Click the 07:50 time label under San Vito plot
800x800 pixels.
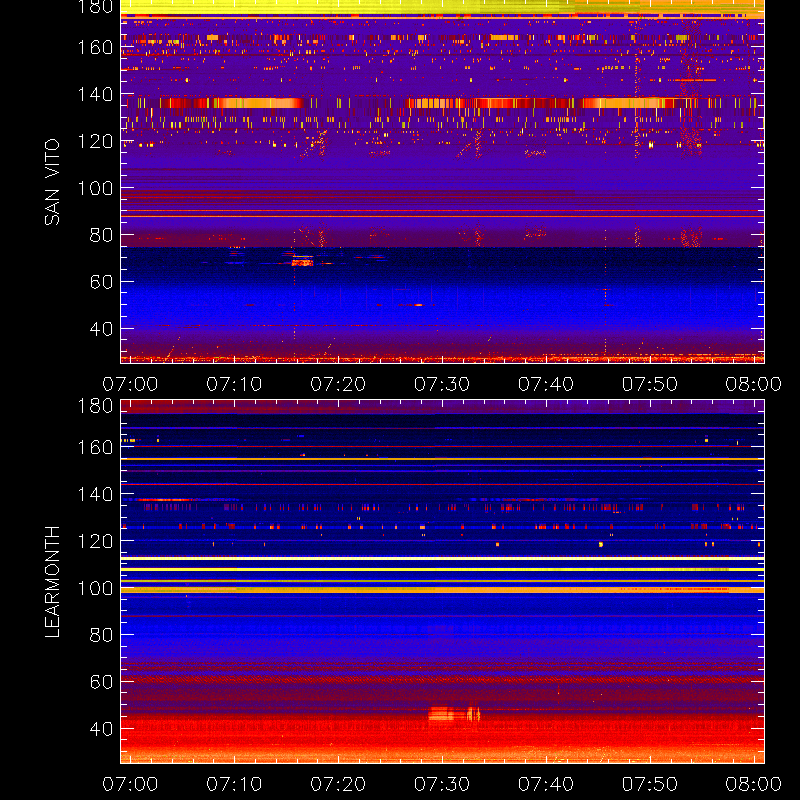click(x=649, y=384)
